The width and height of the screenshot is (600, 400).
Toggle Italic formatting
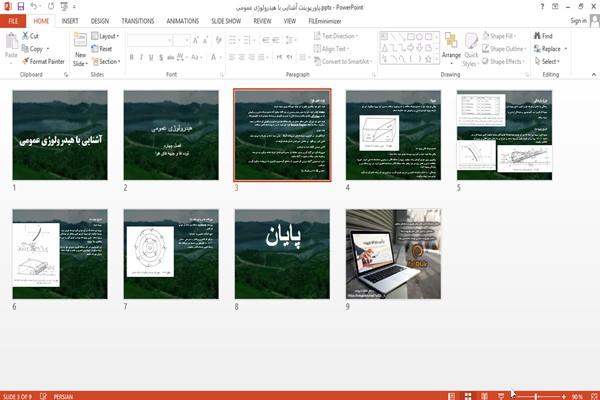click(142, 57)
